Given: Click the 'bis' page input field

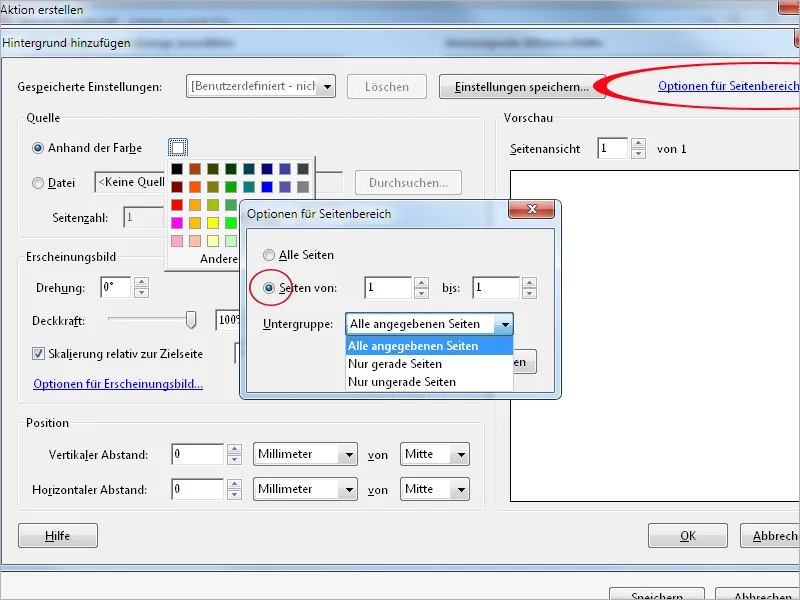Looking at the screenshot, I should pyautogui.click(x=496, y=288).
